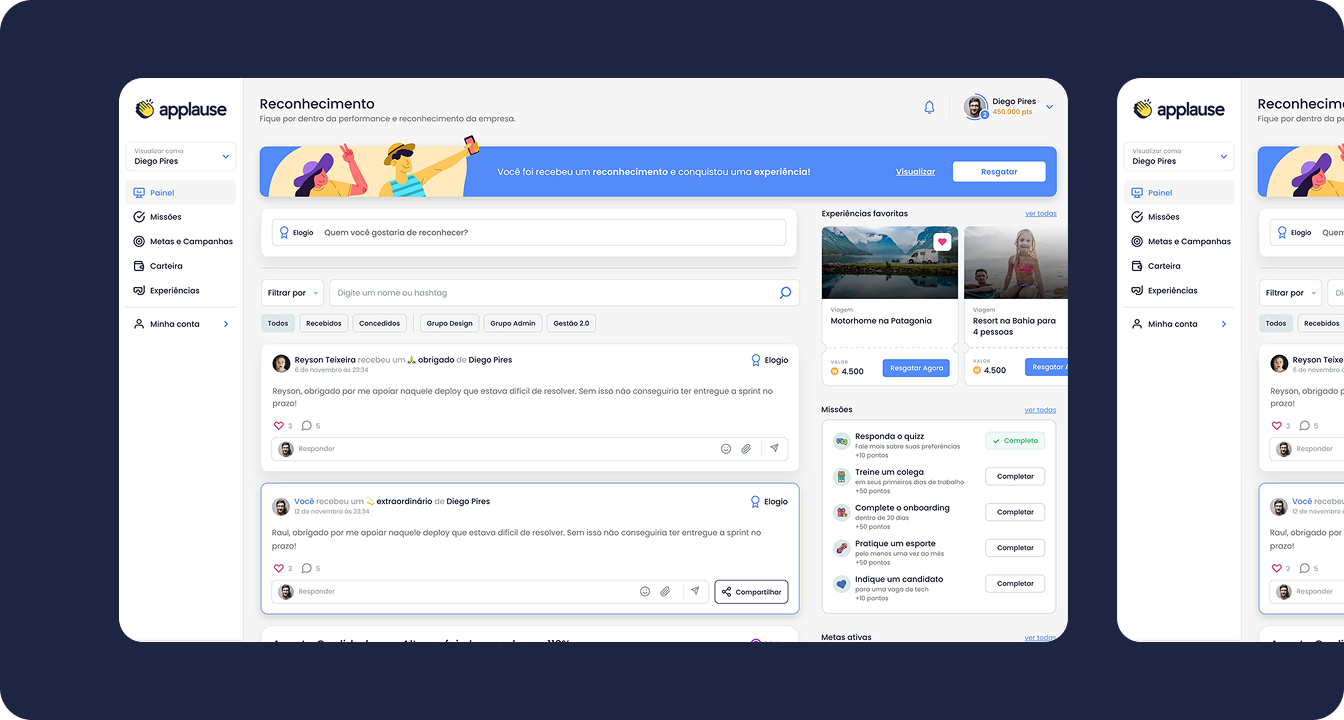This screenshot has width=1344, height=720.
Task: Send reply on 'Você recebeu' post
Action: [x=695, y=592]
